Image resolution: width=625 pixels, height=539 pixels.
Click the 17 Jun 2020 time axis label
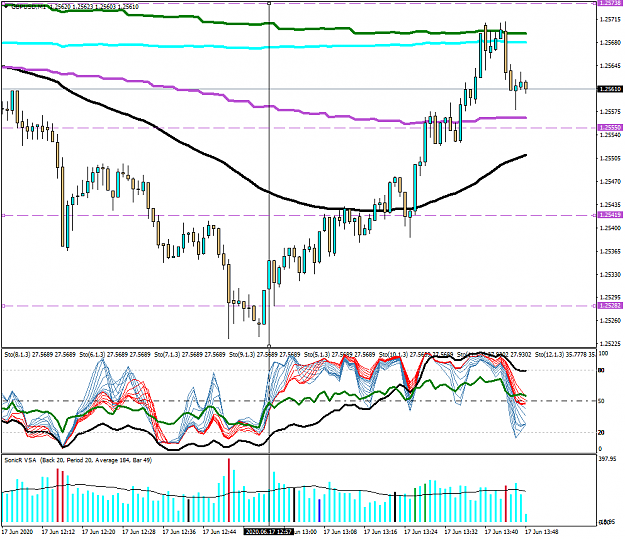(x=18, y=532)
